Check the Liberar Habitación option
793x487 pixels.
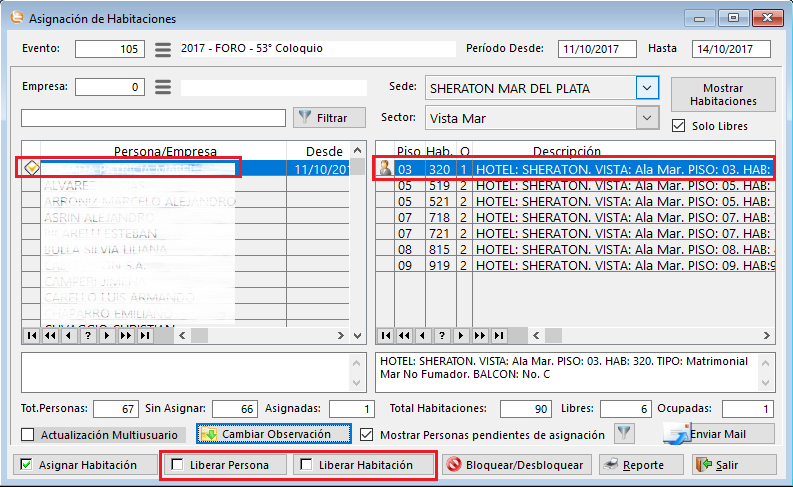click(x=306, y=465)
